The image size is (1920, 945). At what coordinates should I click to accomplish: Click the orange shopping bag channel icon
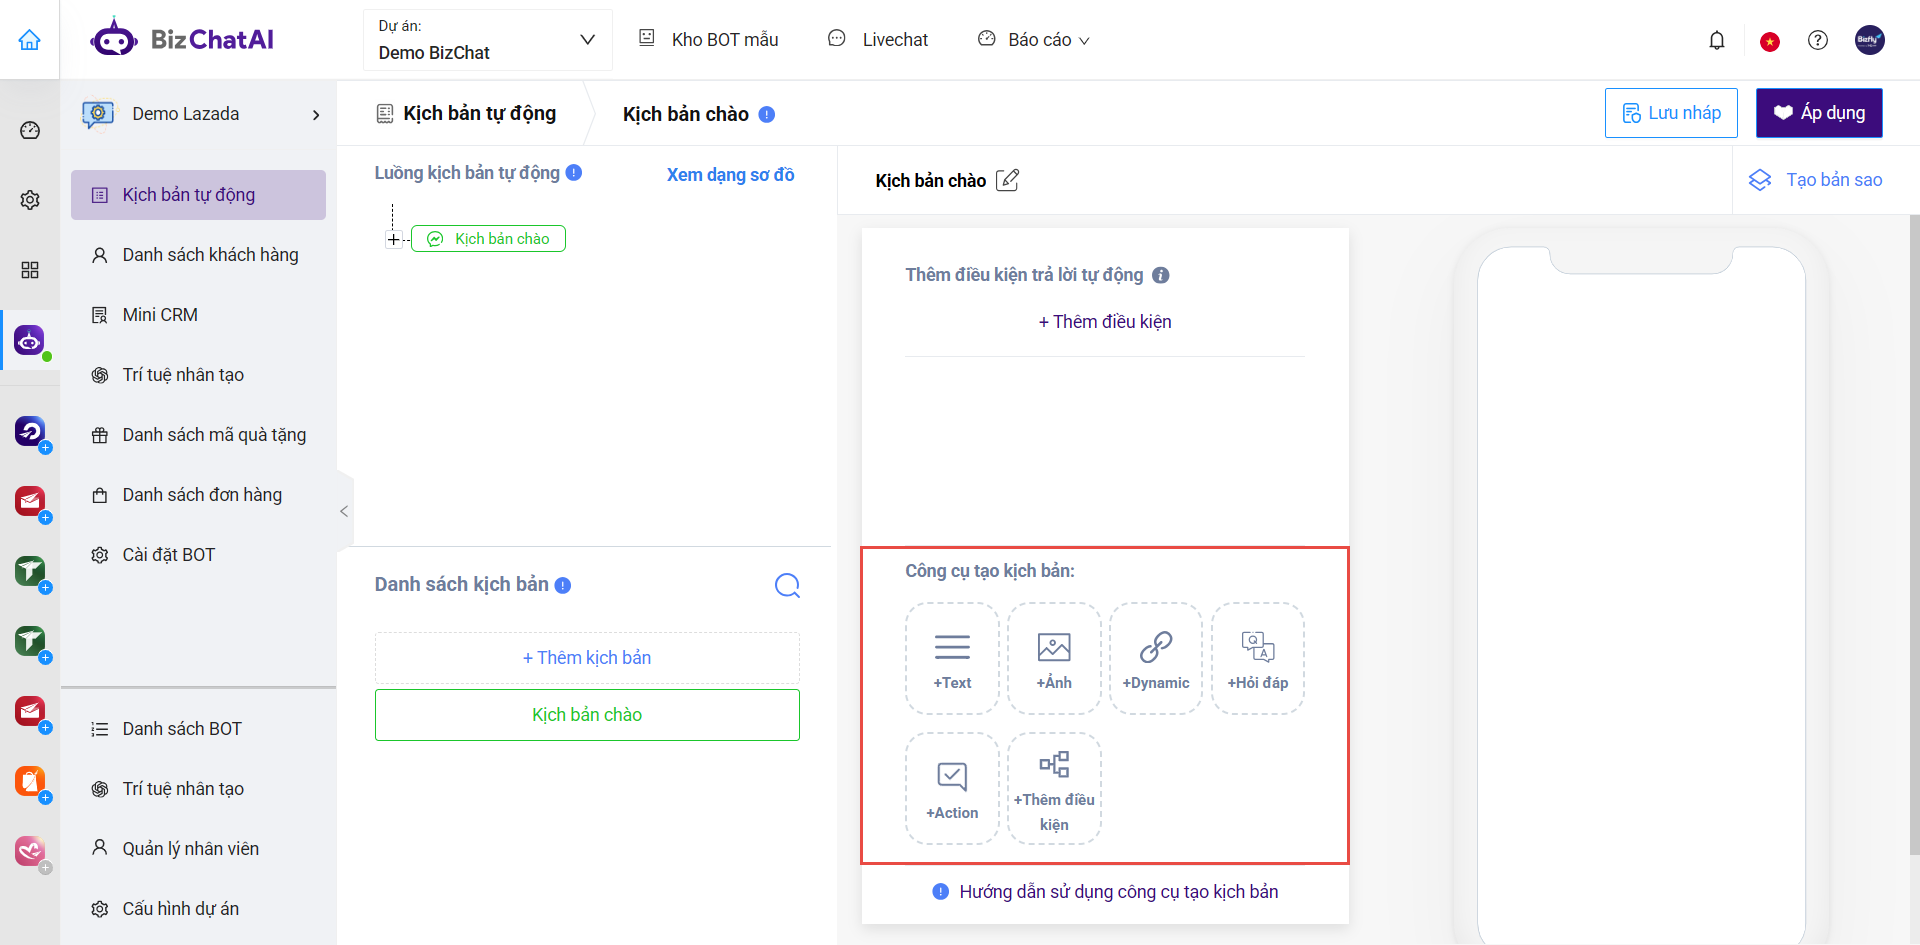coord(30,780)
